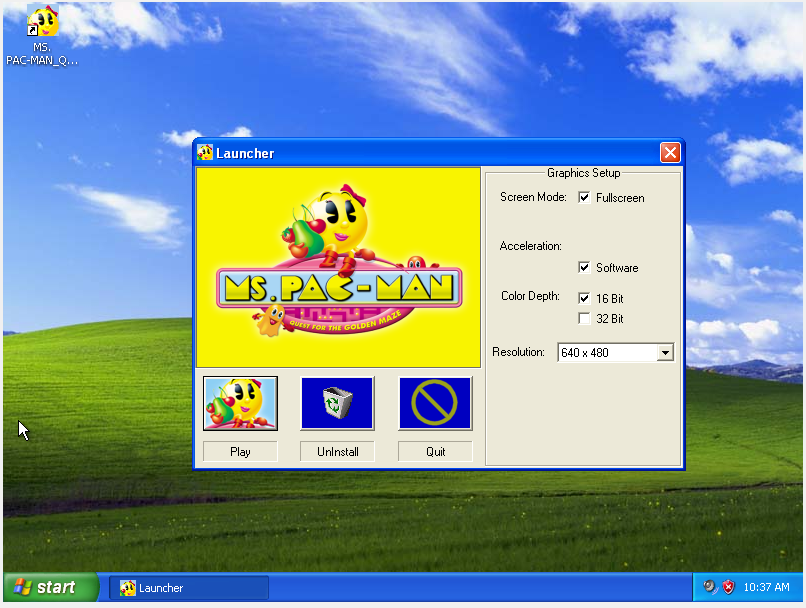Toggle the 16 Bit color depth checkbox
Screen dimensions: 806x608
click(584, 298)
